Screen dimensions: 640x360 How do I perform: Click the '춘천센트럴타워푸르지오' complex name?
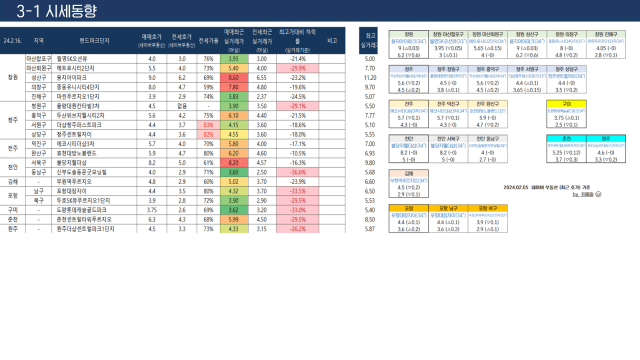(x=84, y=220)
